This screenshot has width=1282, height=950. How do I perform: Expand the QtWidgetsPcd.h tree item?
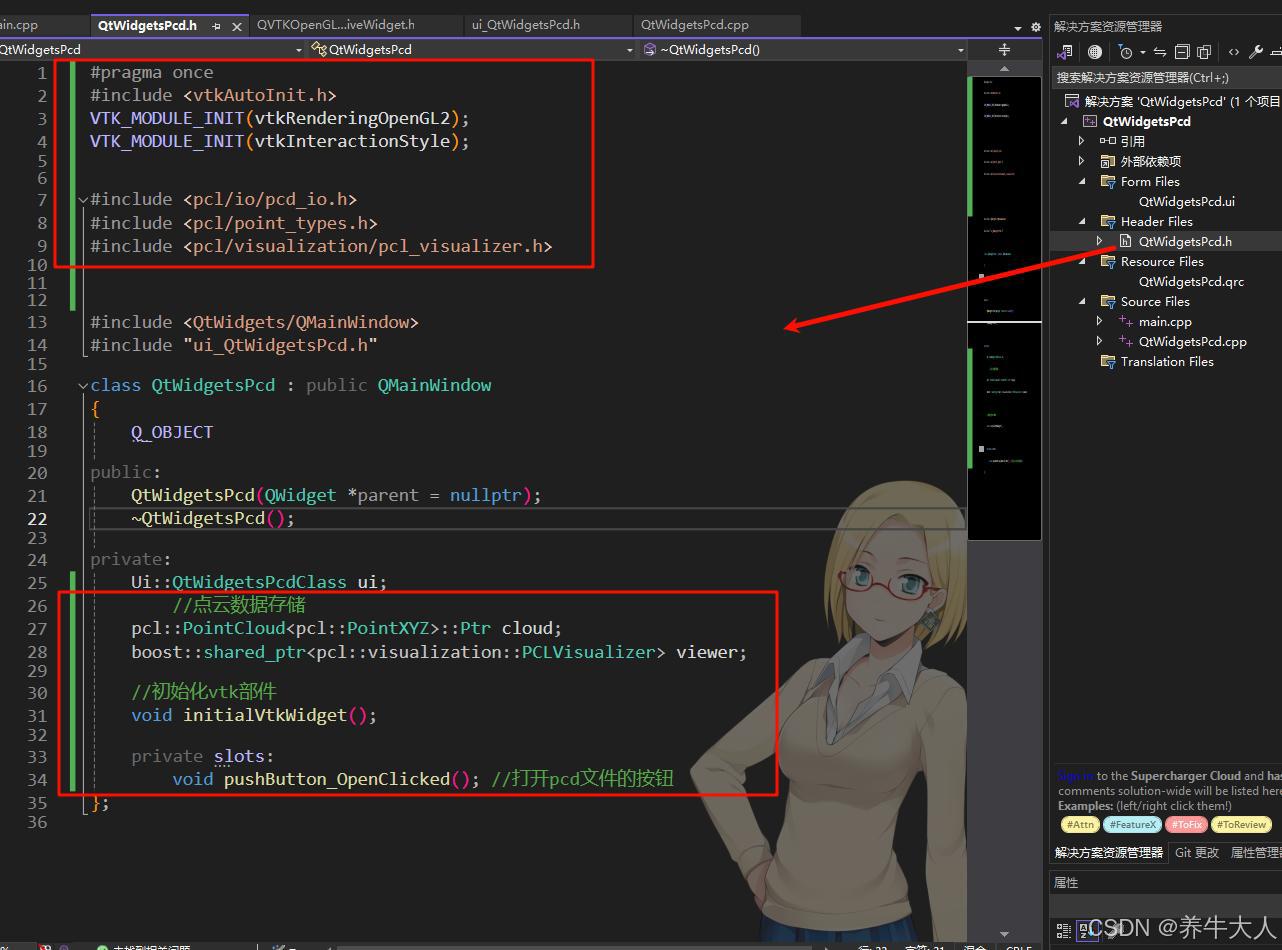click(x=1100, y=241)
